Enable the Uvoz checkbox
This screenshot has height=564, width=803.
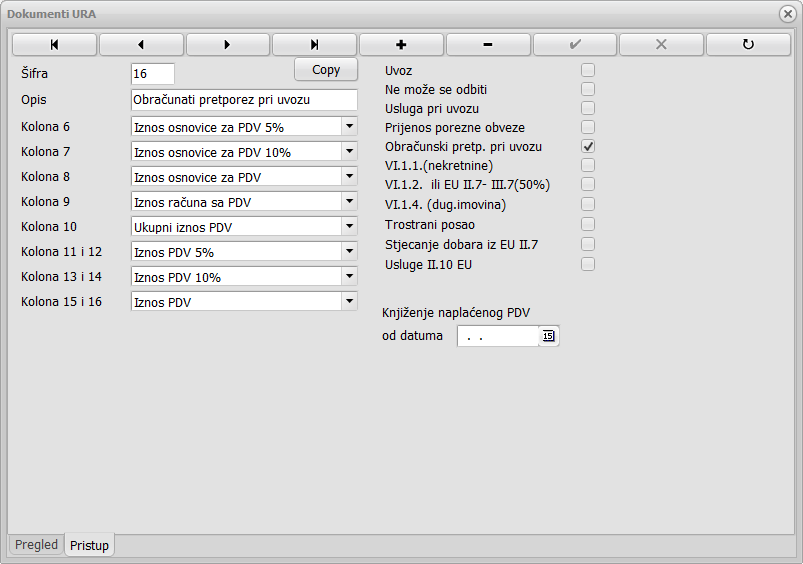588,70
